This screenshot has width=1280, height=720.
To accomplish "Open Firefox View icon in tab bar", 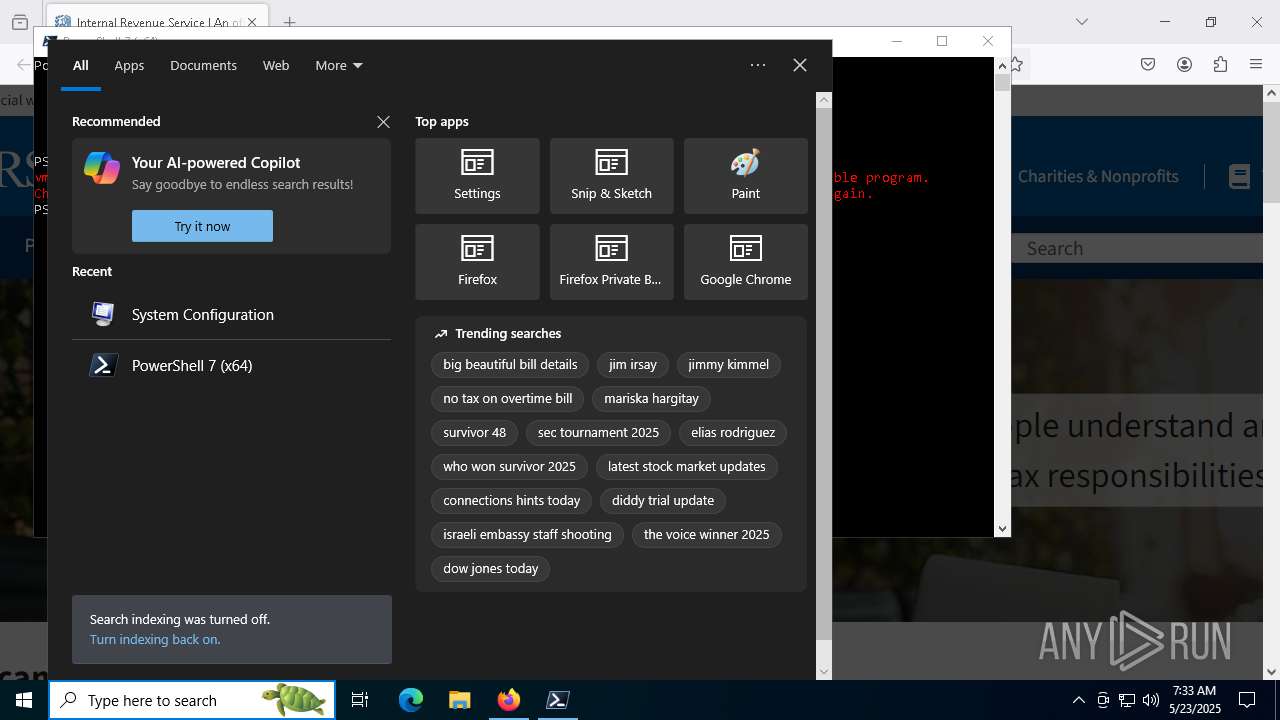I will (20, 22).
